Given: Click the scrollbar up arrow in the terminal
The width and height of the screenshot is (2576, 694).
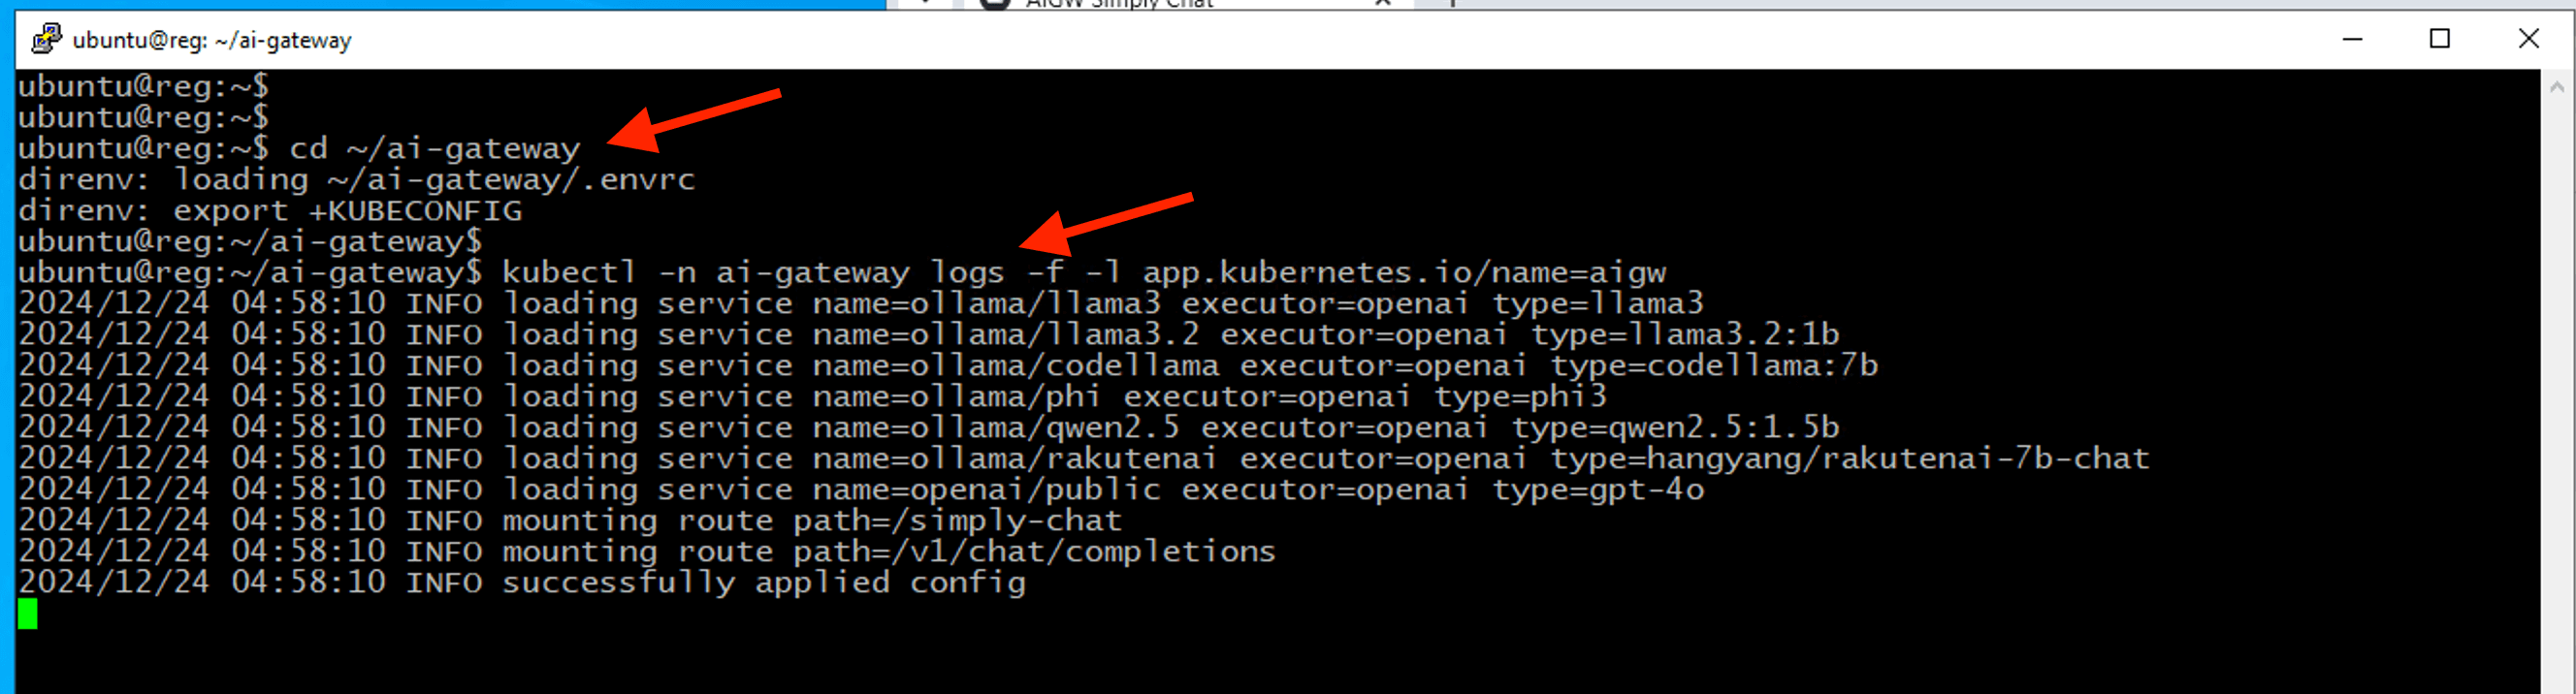Looking at the screenshot, I should 2556,87.
